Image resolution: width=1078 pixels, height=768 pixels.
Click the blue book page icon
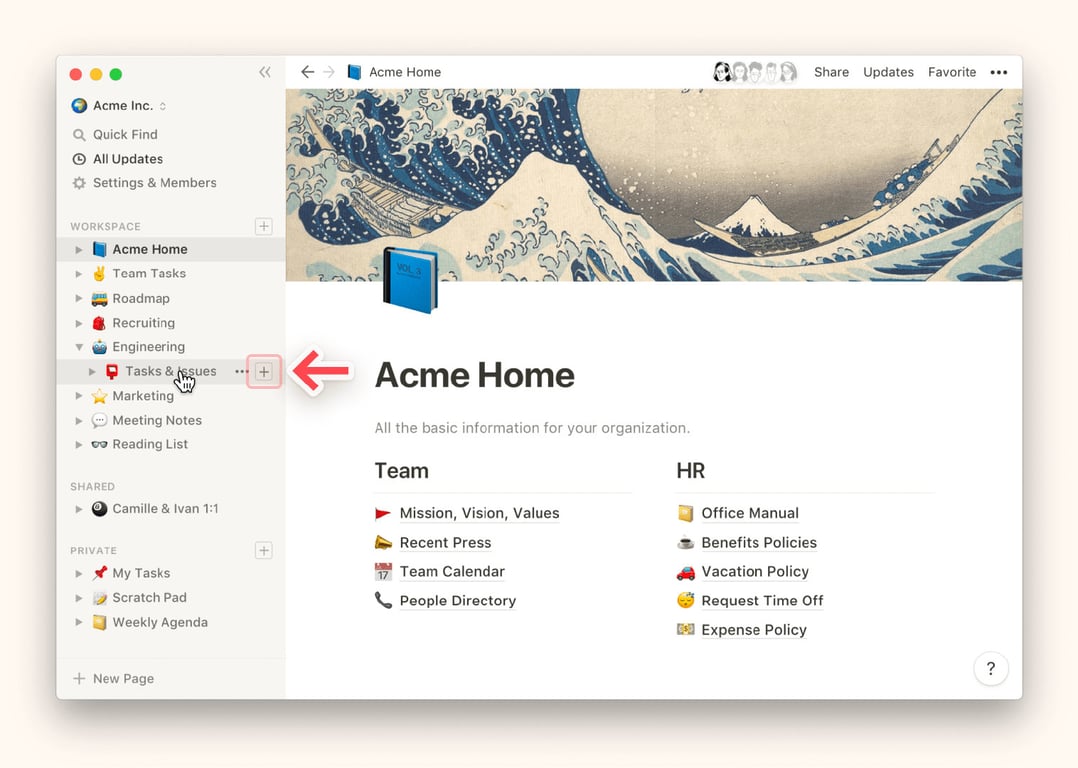click(x=410, y=281)
